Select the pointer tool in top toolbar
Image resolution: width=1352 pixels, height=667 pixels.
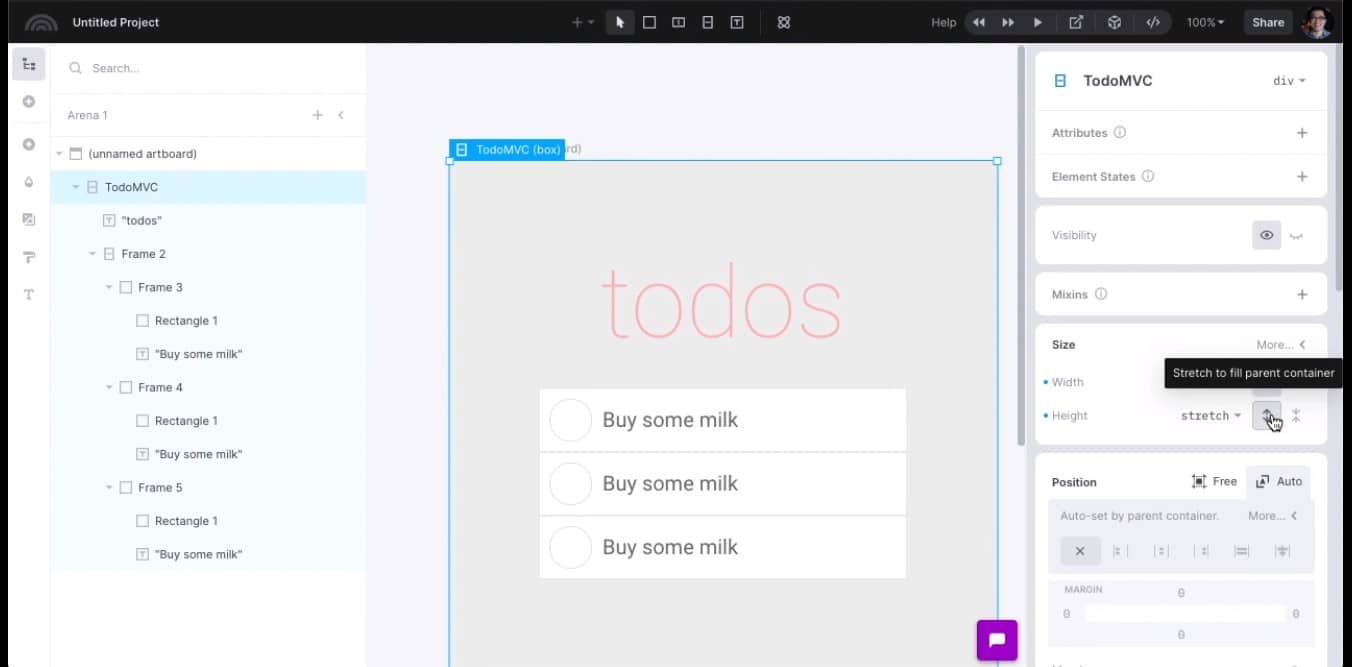point(620,22)
